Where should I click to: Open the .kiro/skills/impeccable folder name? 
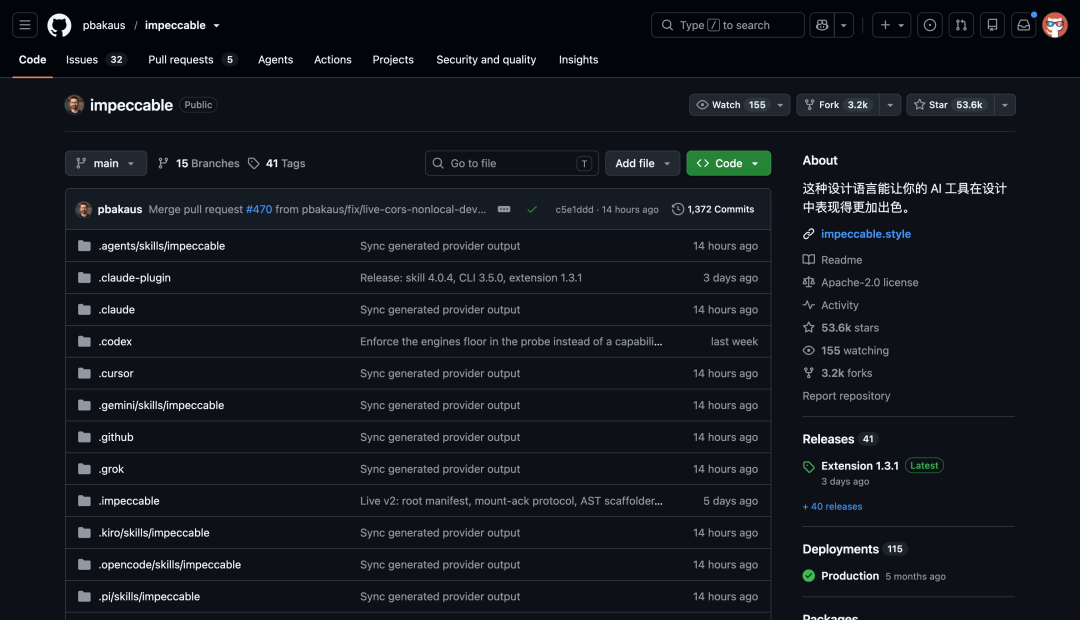tap(154, 533)
